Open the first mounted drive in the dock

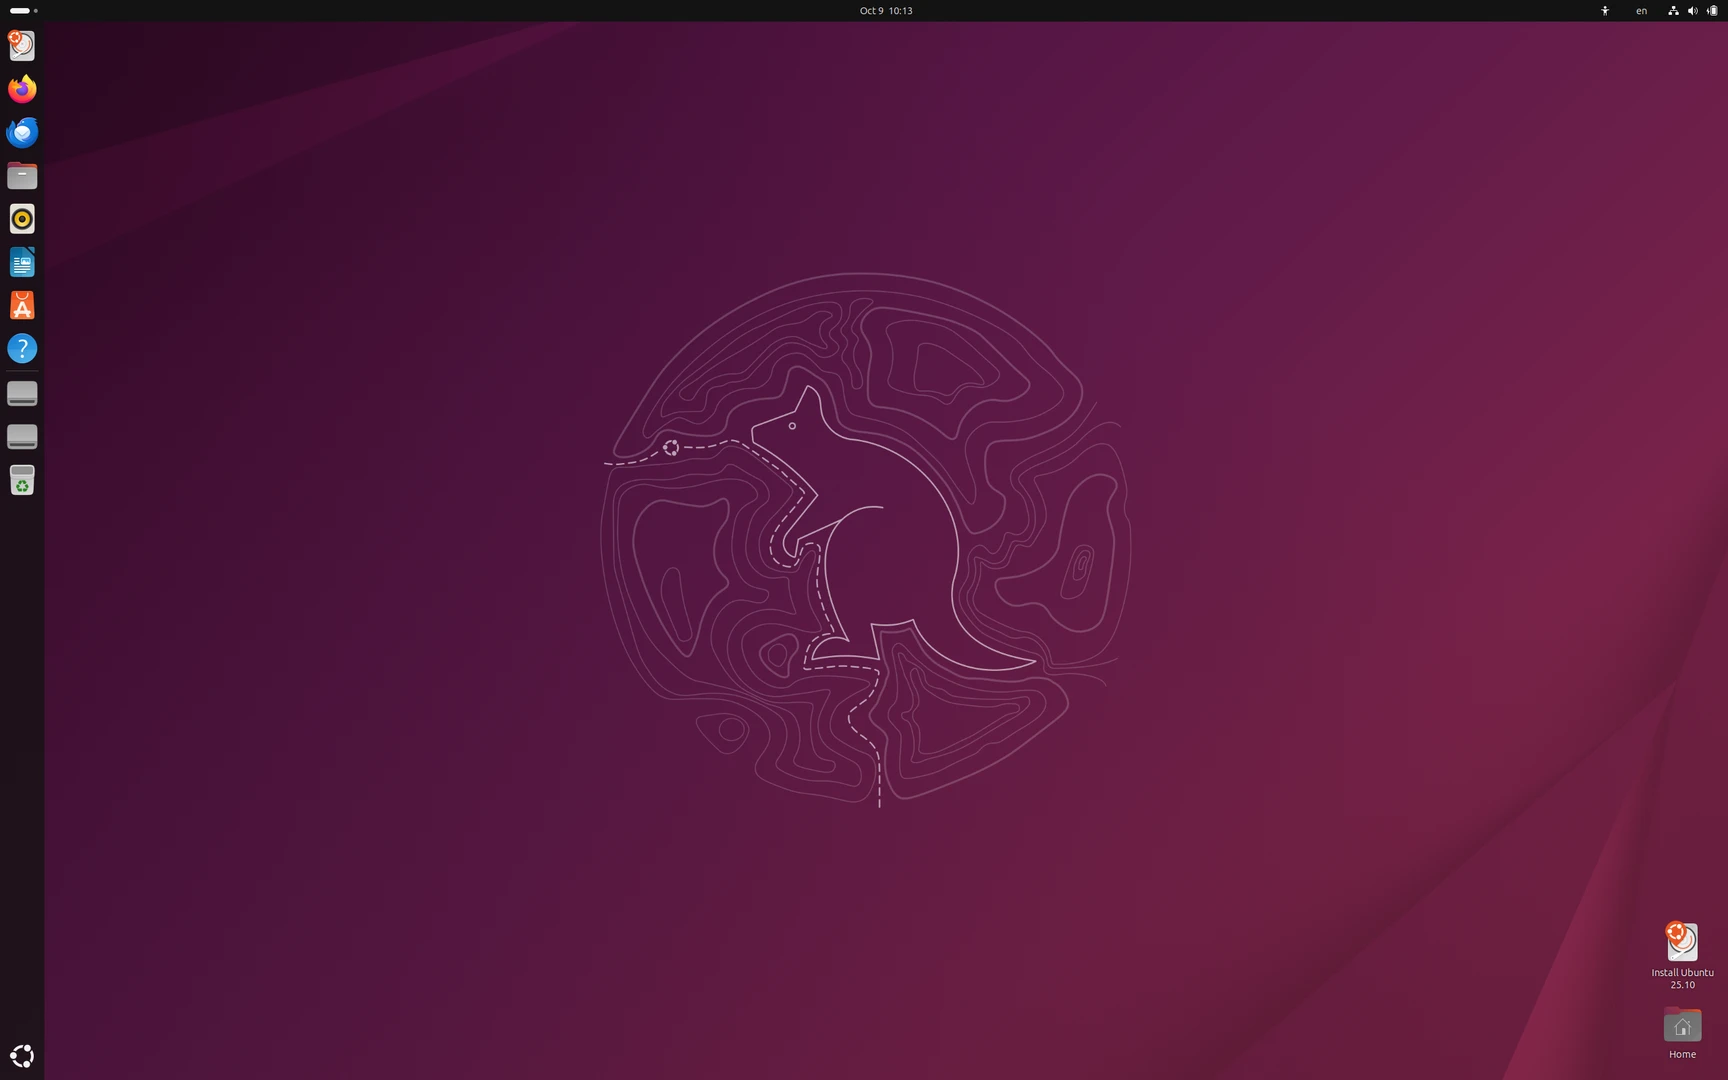tap(21, 393)
